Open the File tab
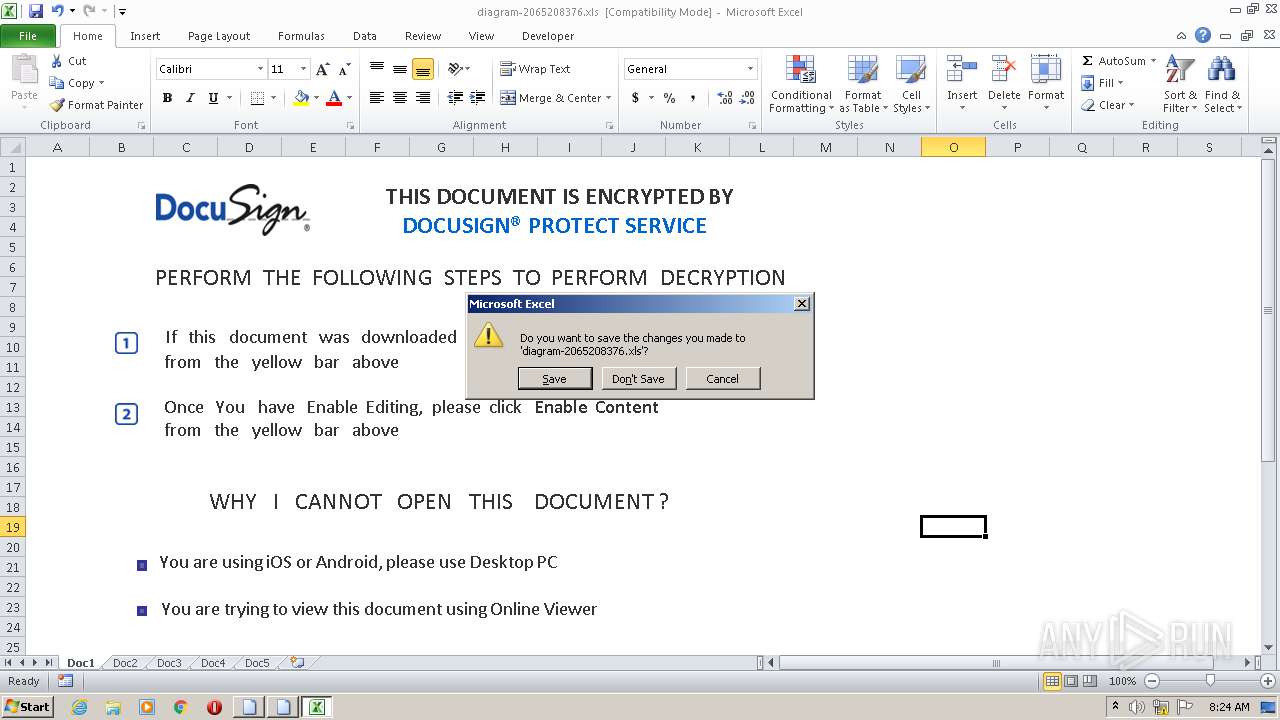The width and height of the screenshot is (1280, 720). 28,36
